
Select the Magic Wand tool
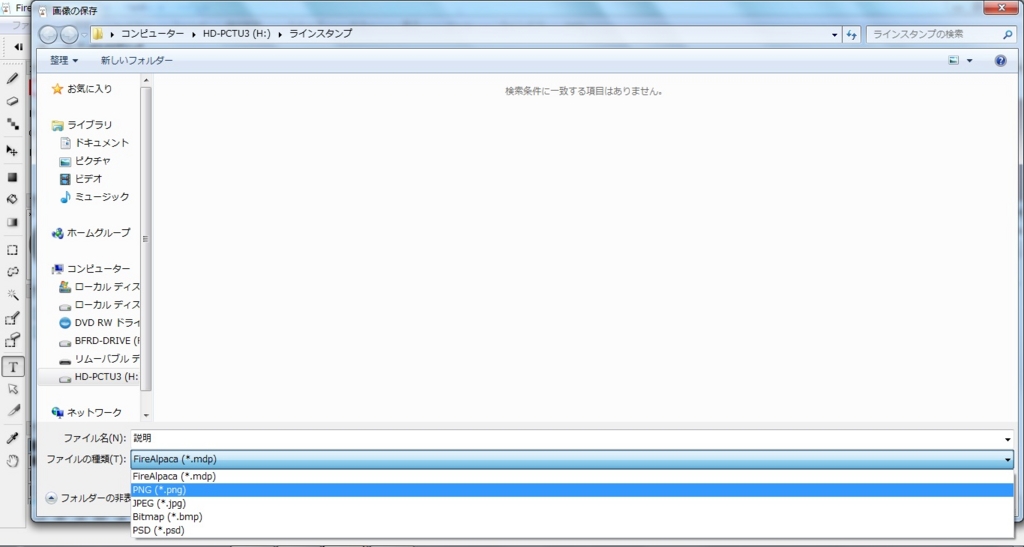tap(12, 294)
